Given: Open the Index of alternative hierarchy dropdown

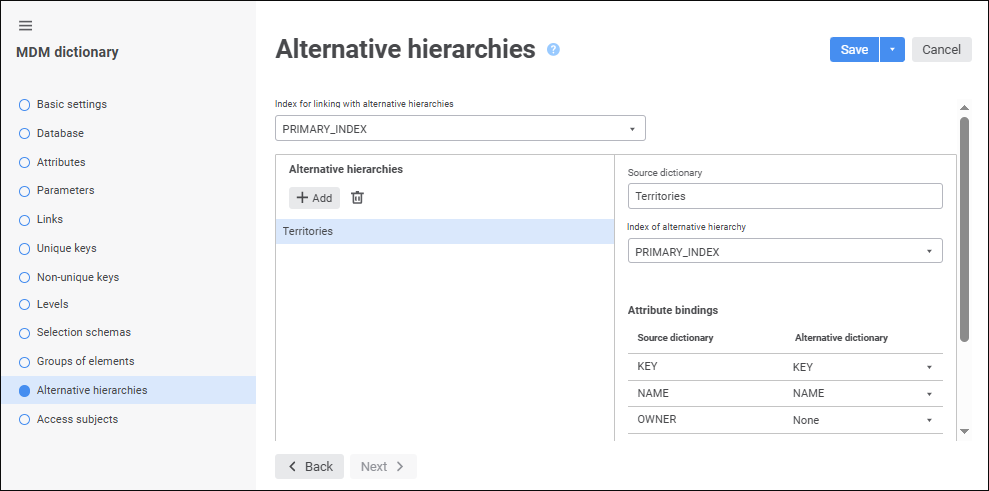Looking at the screenshot, I should [785, 252].
